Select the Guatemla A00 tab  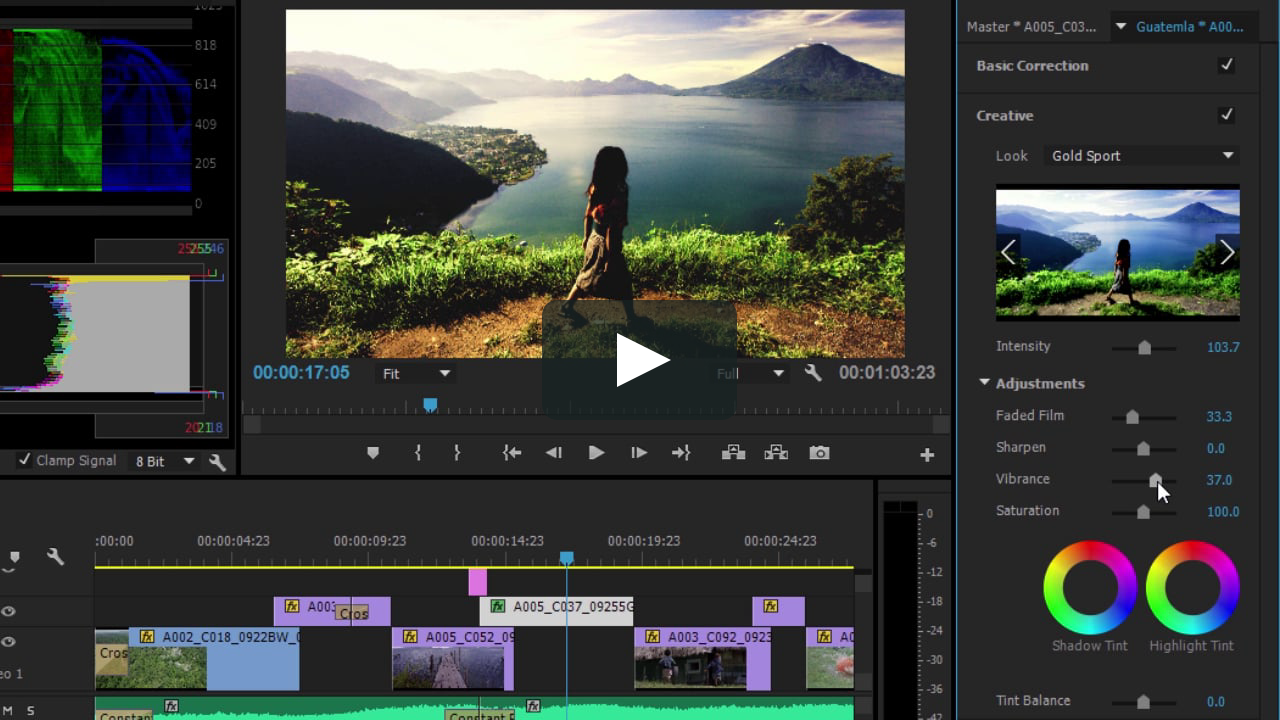click(1189, 27)
